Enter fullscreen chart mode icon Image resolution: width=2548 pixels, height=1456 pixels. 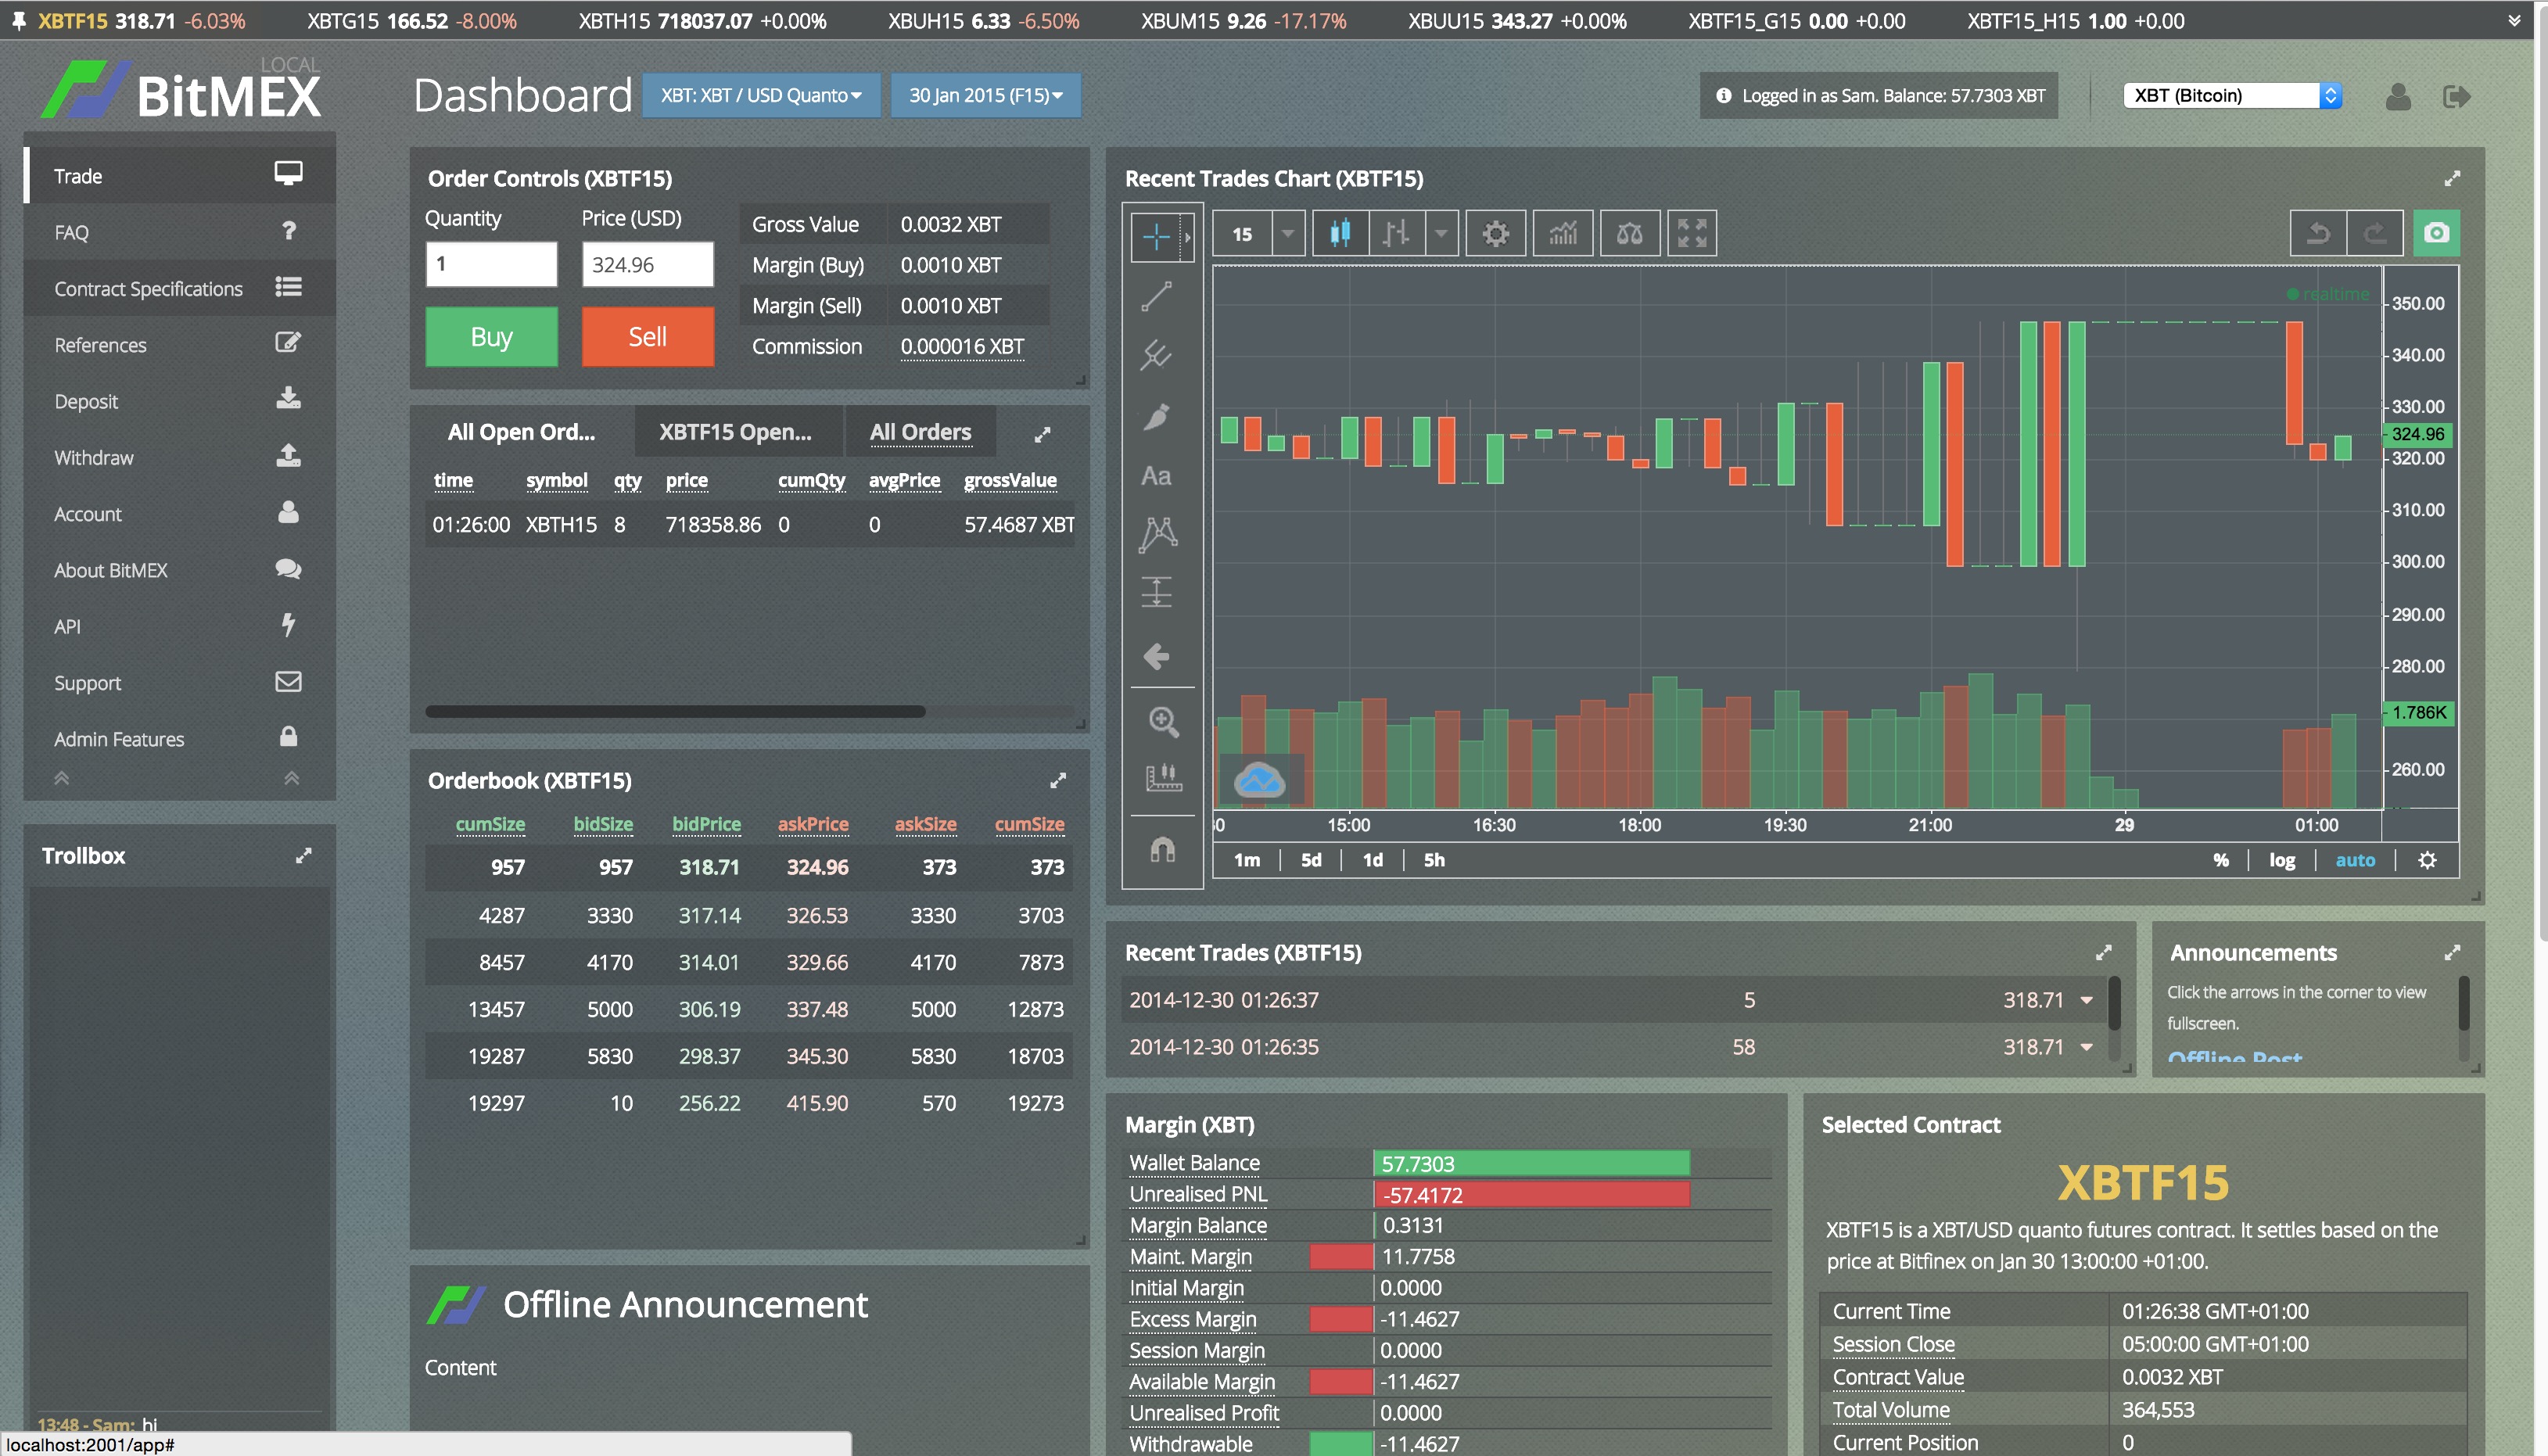coord(1692,234)
